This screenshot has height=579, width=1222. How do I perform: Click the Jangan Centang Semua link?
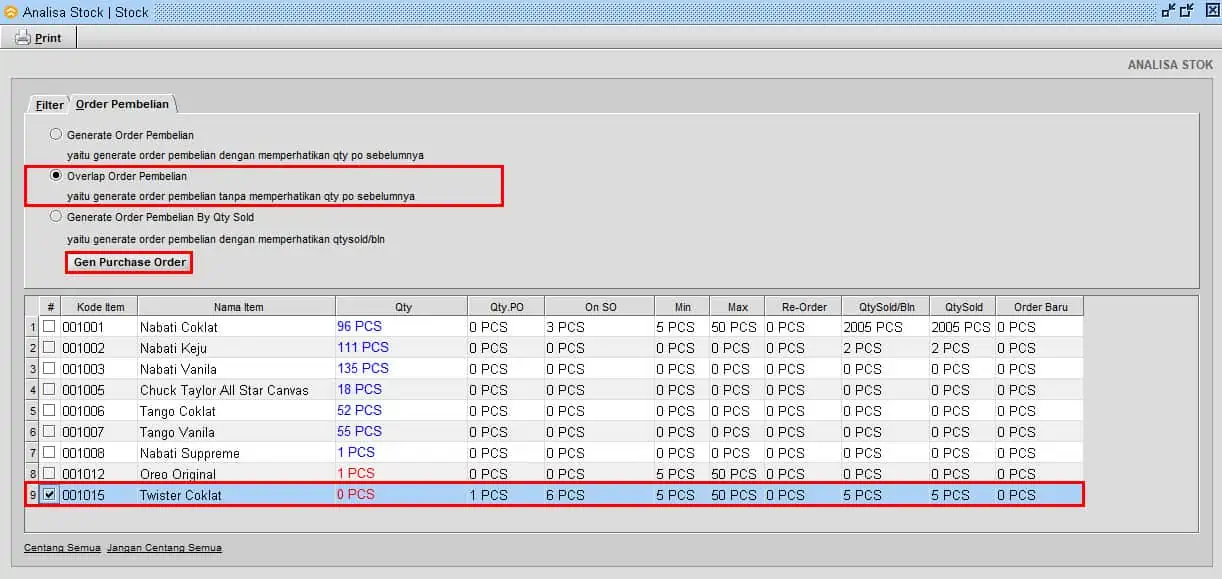click(x=164, y=548)
